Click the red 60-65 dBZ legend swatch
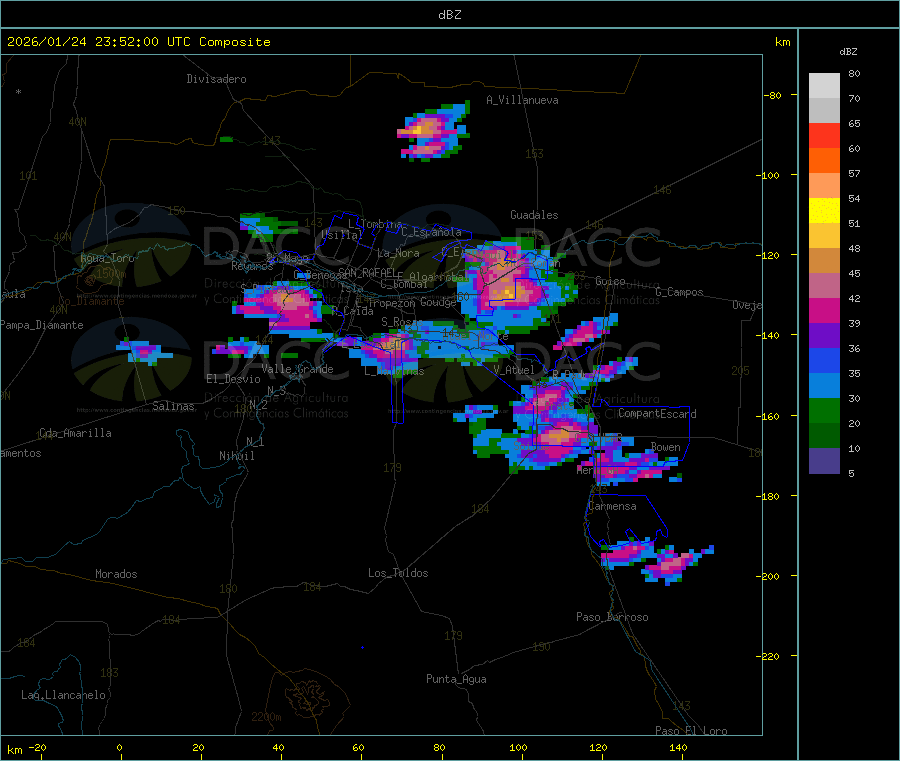 coord(824,136)
